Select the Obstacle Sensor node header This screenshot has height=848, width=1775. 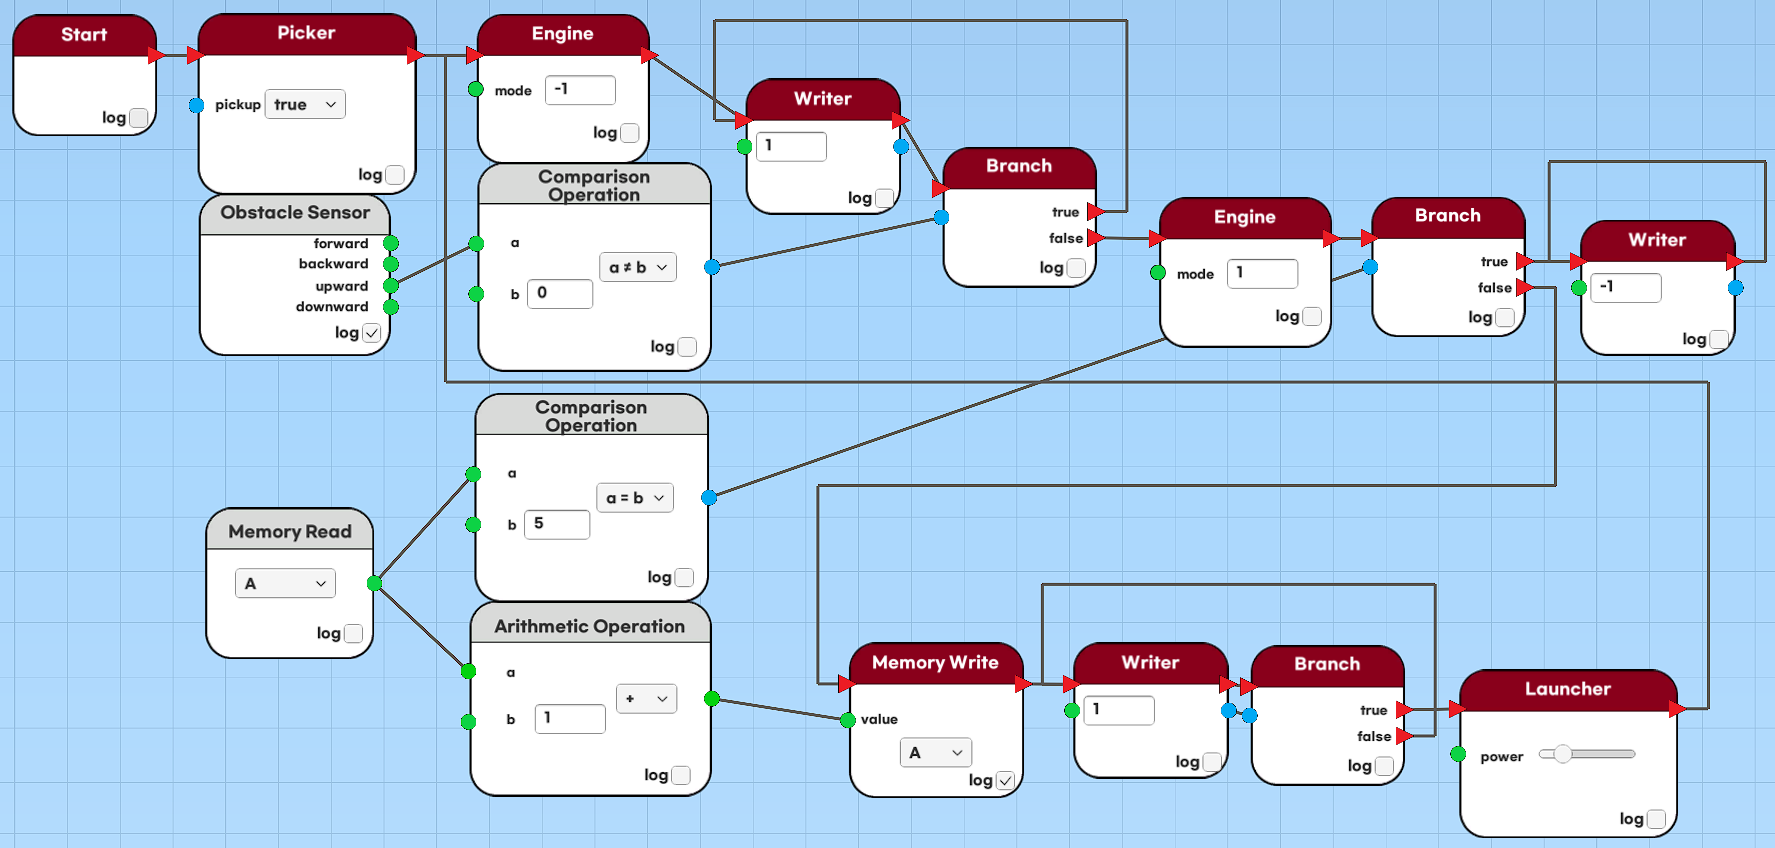coord(295,214)
